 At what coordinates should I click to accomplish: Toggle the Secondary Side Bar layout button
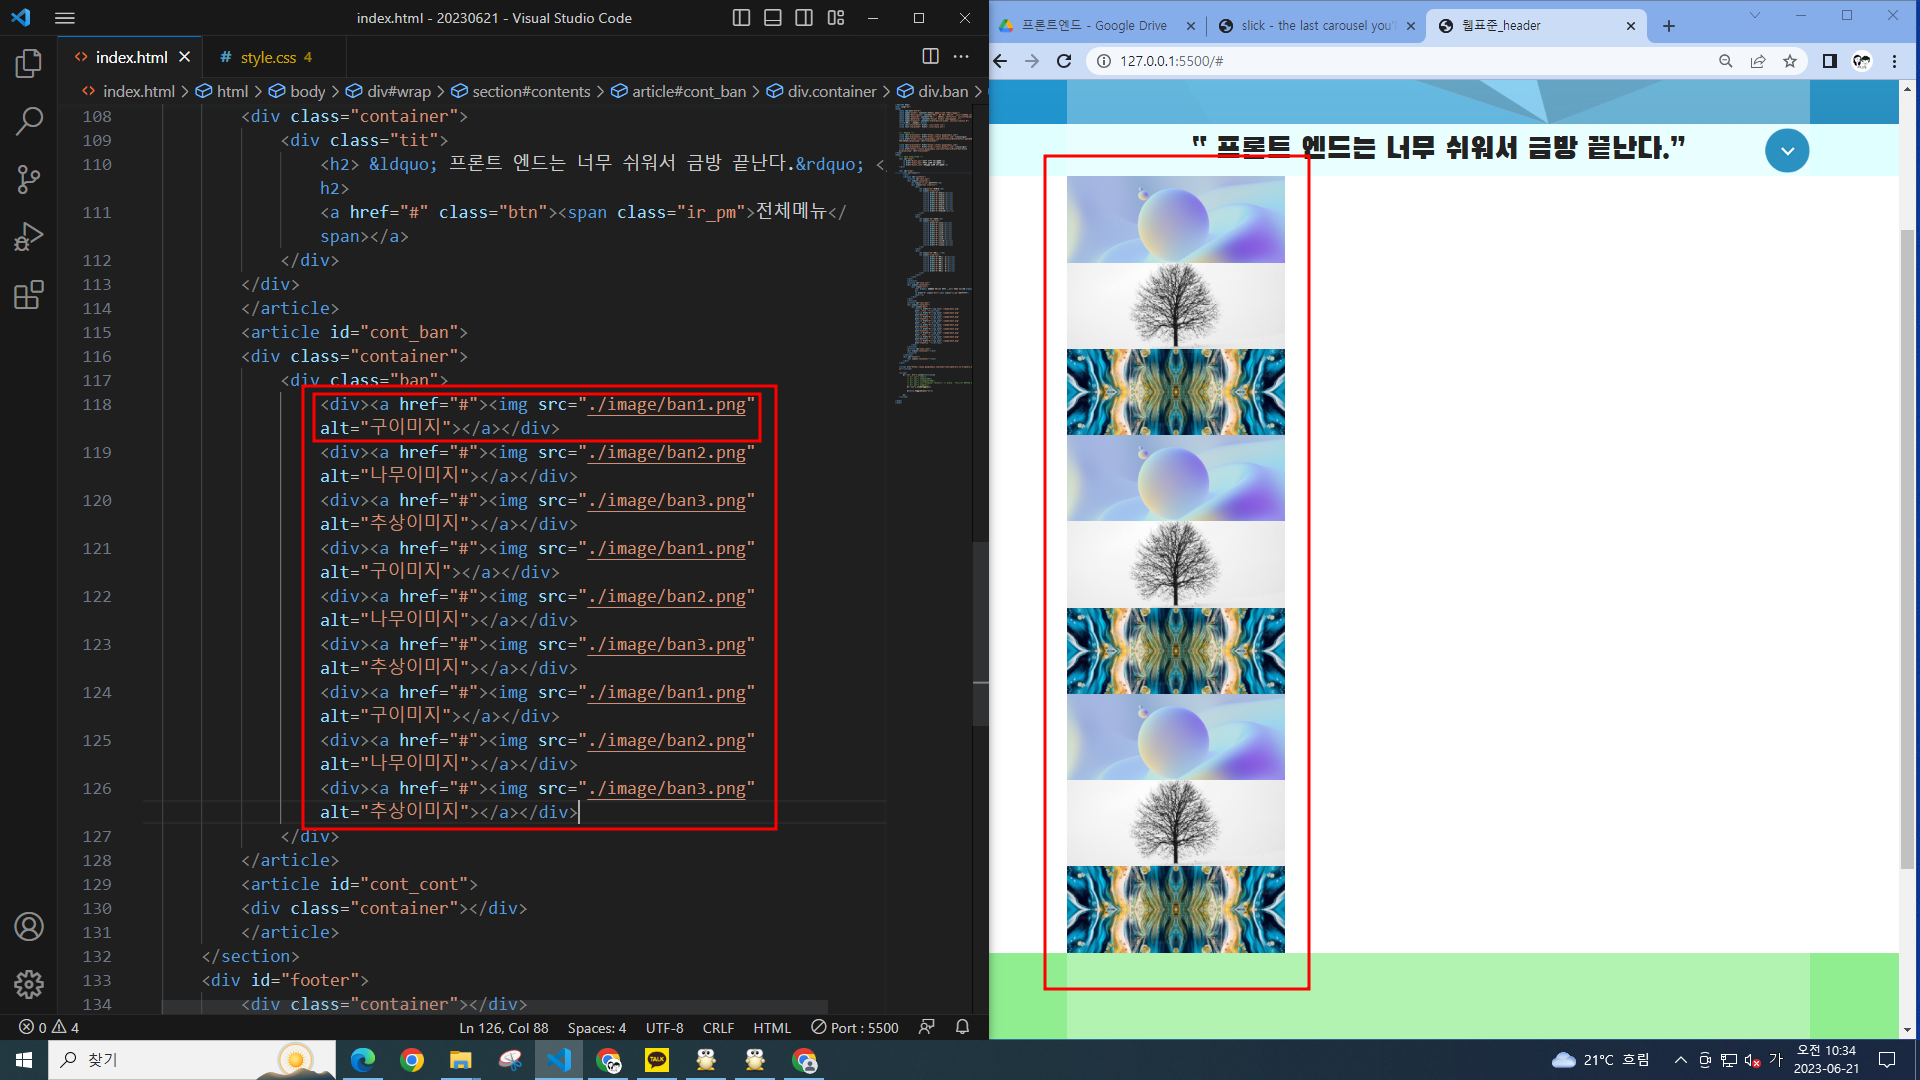pyautogui.click(x=804, y=18)
